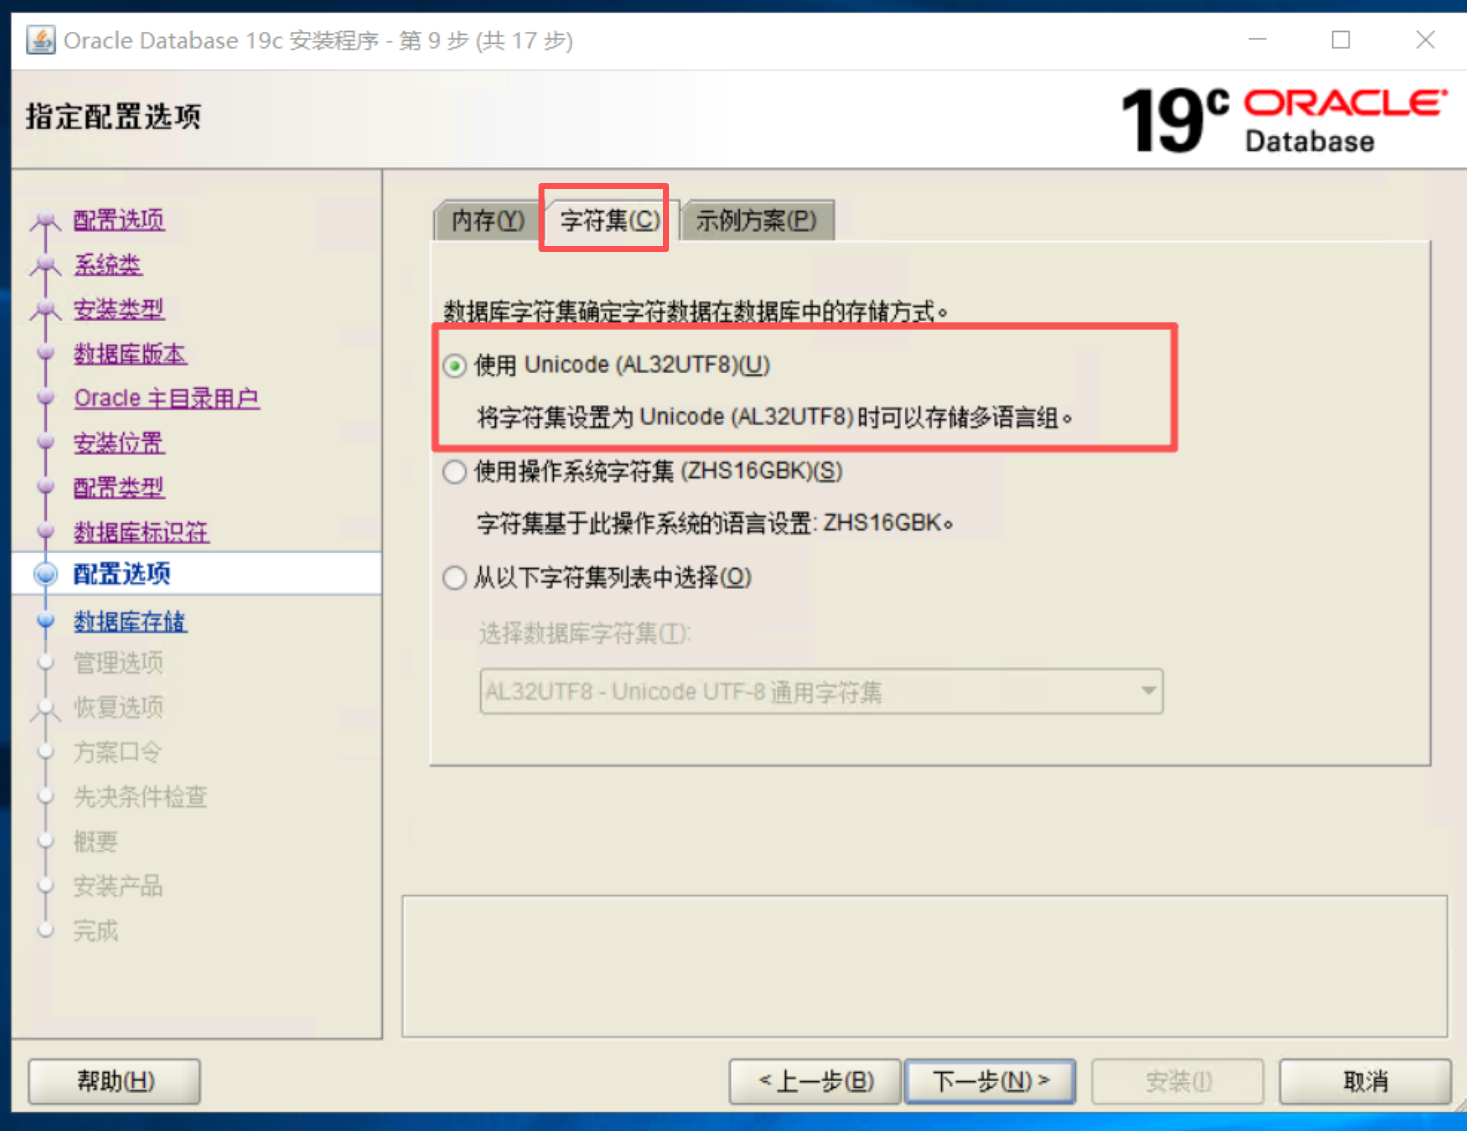The width and height of the screenshot is (1467, 1131).
Task: Proceed with the 下一步 button
Action: click(x=990, y=1081)
